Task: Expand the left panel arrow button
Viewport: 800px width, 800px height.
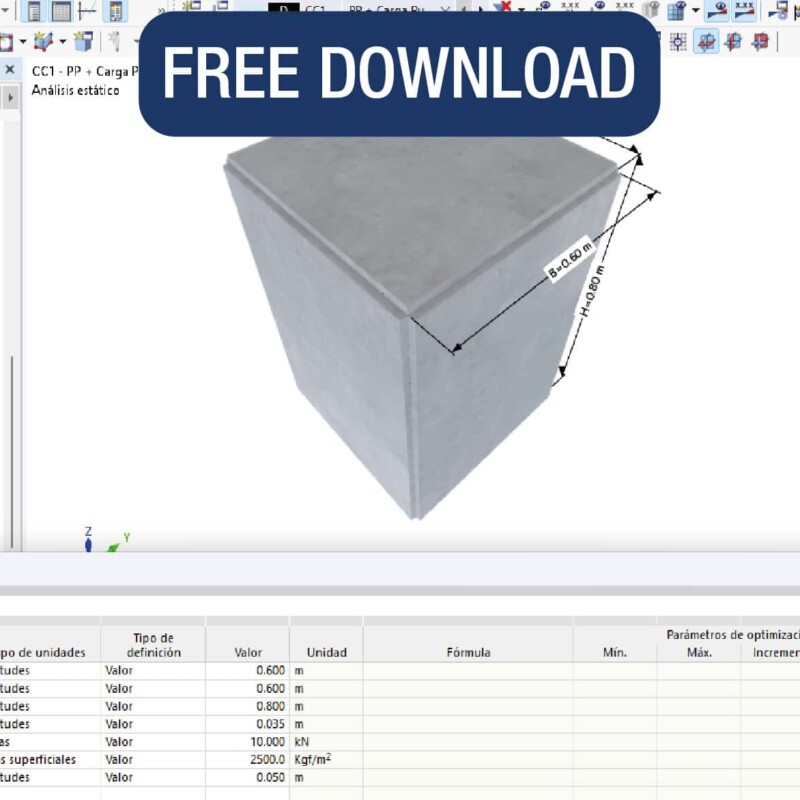Action: (10, 97)
